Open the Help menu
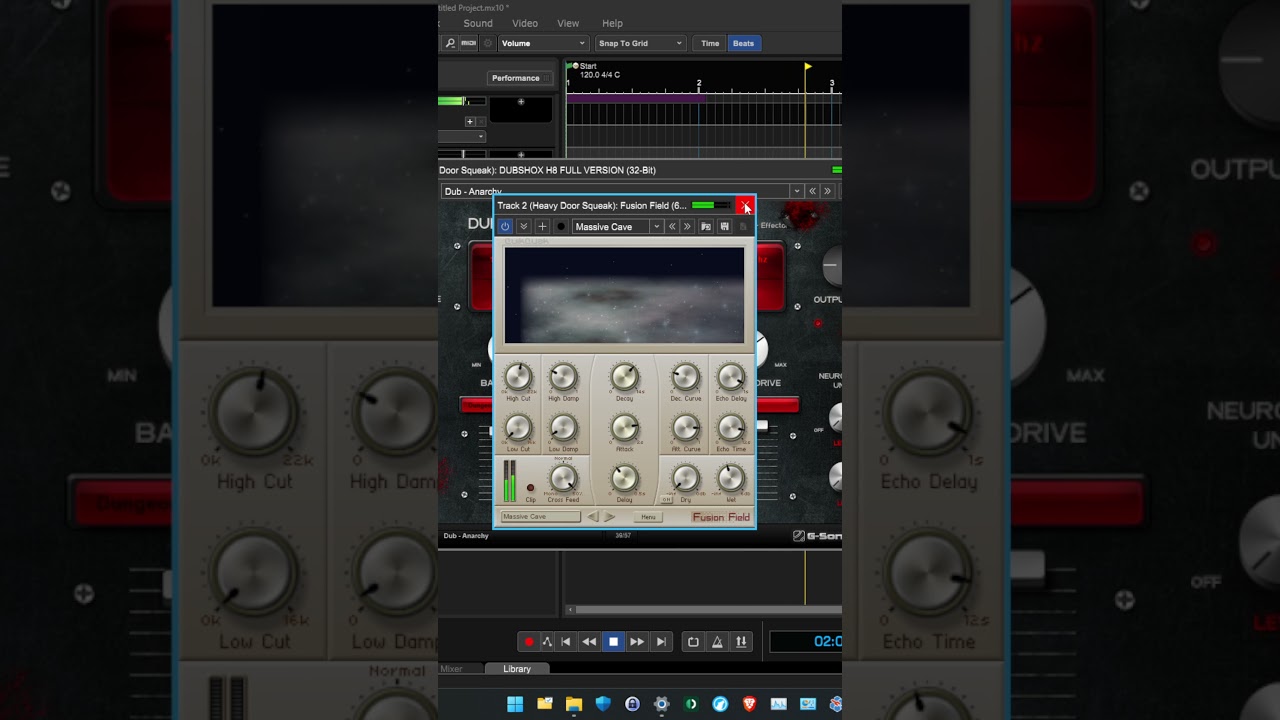The image size is (1280, 720). (x=612, y=23)
